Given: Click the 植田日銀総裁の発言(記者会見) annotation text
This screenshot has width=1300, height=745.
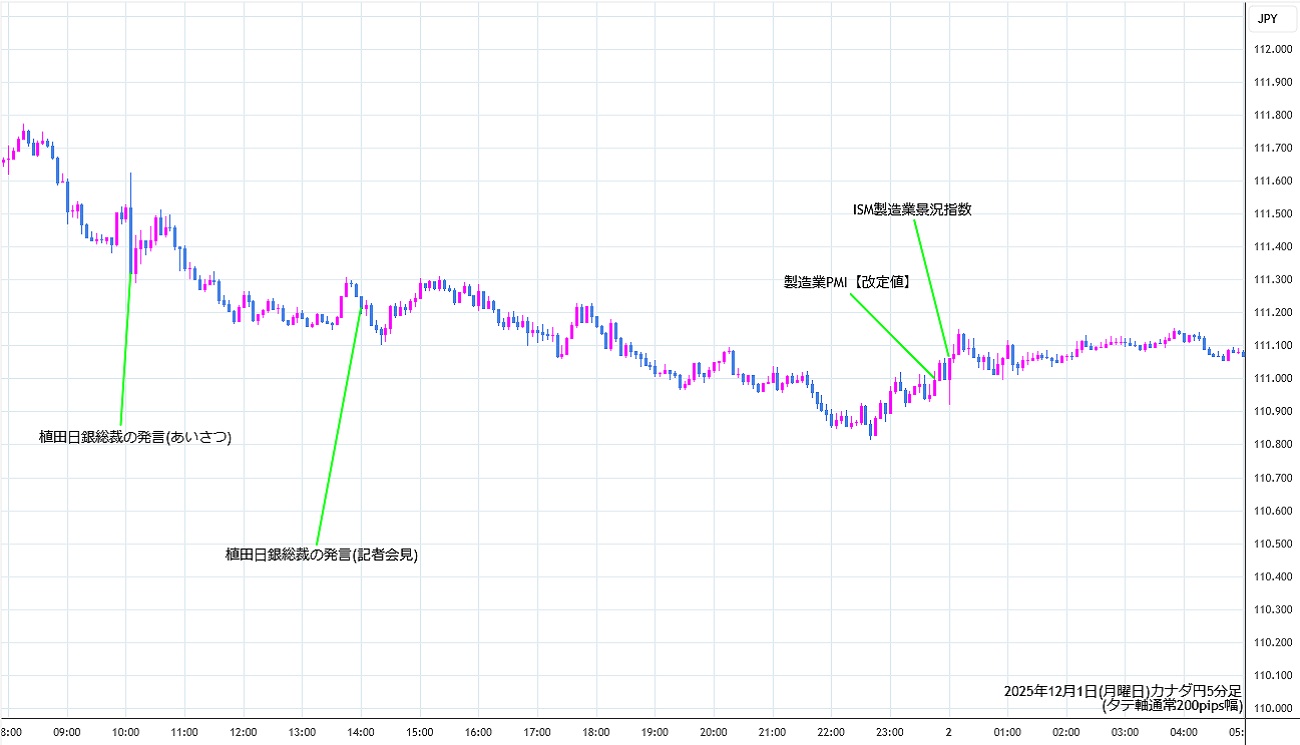Looking at the screenshot, I should [321, 554].
